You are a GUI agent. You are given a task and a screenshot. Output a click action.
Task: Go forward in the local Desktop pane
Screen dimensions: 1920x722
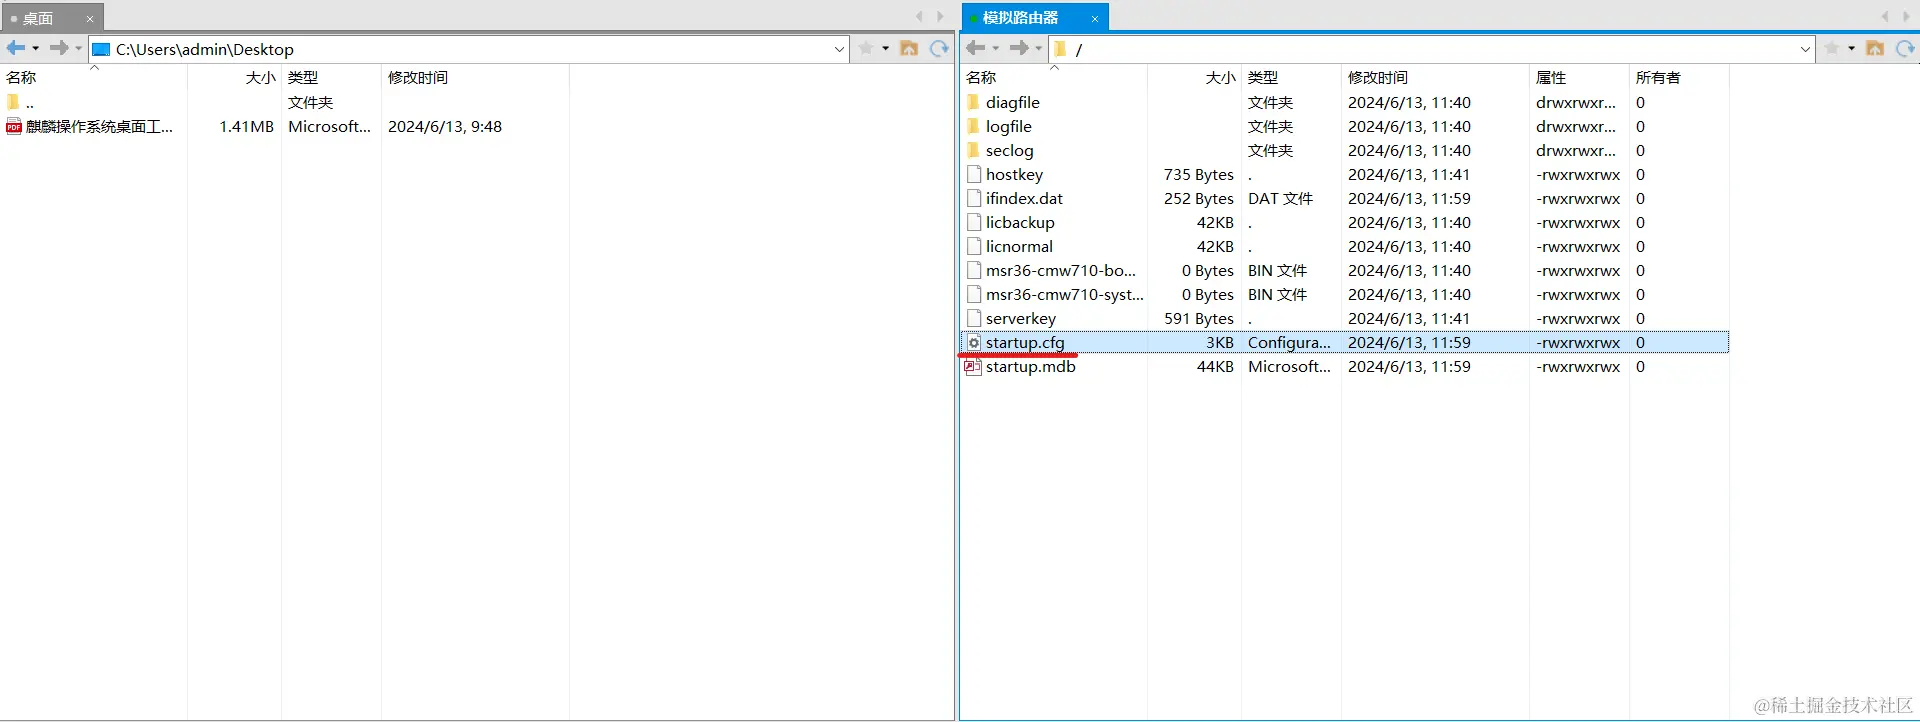click(59, 48)
